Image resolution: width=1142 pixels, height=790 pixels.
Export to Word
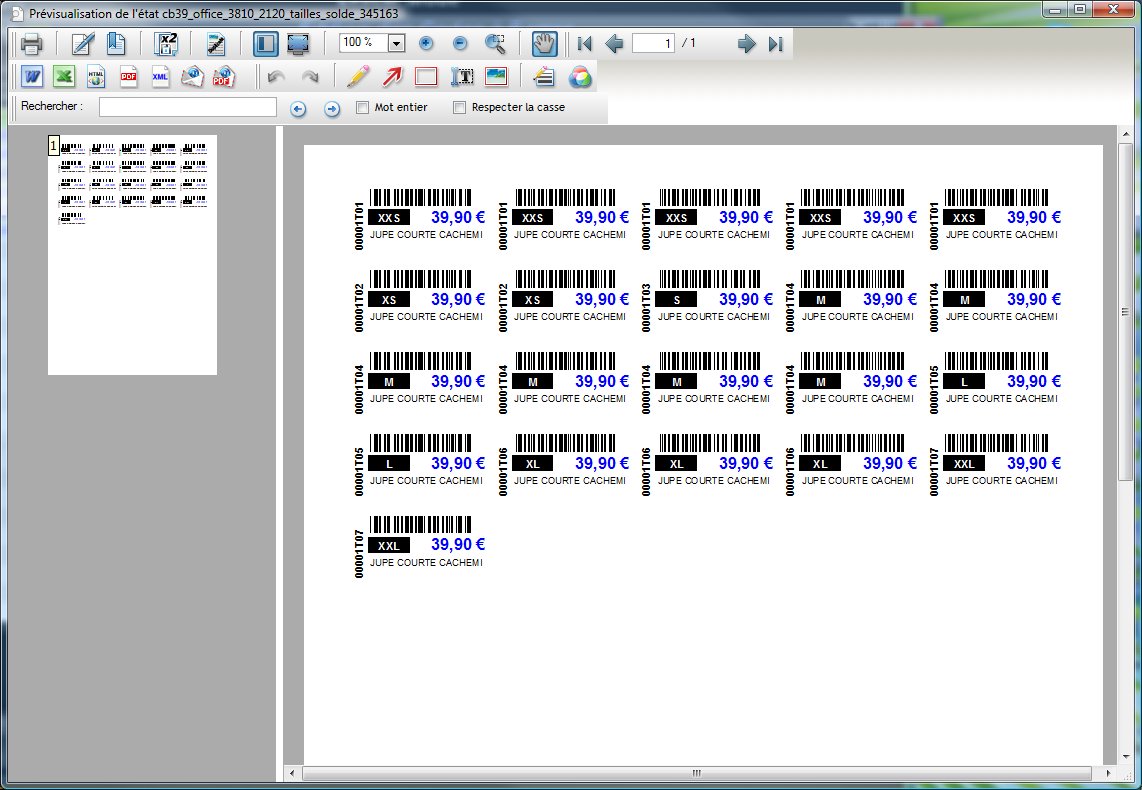(32, 76)
